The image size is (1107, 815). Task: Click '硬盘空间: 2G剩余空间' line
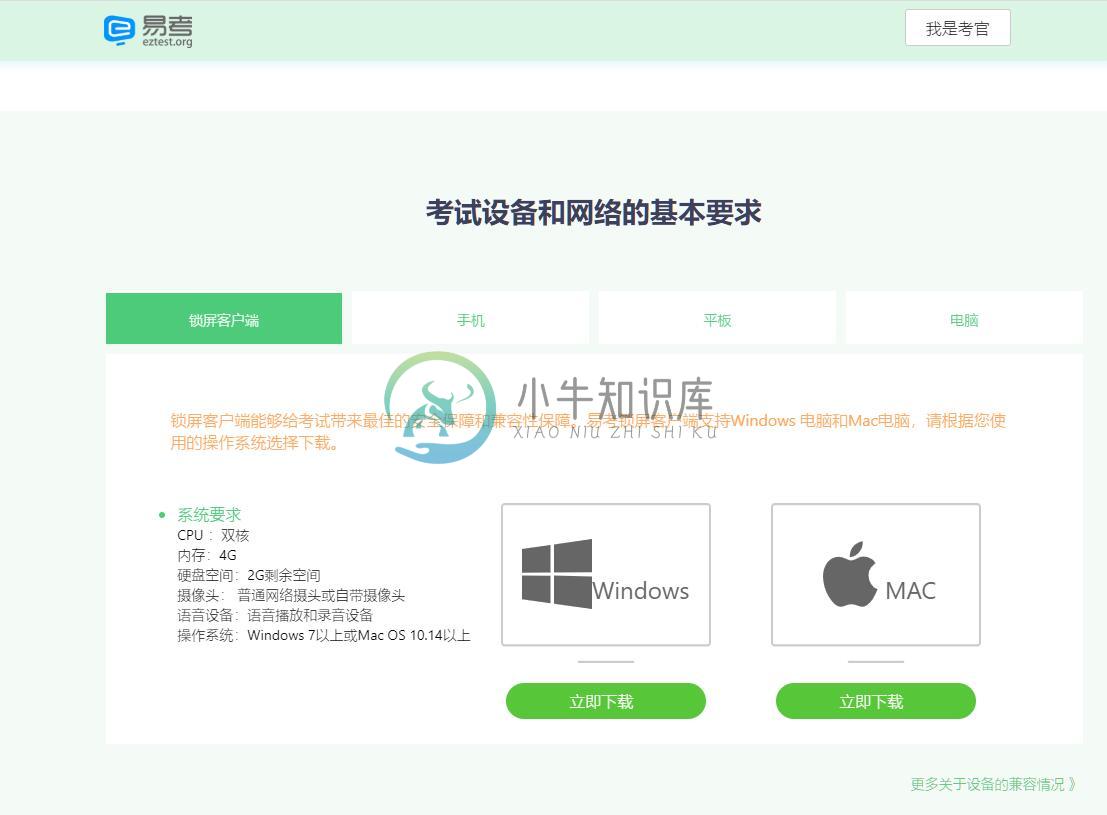(249, 575)
